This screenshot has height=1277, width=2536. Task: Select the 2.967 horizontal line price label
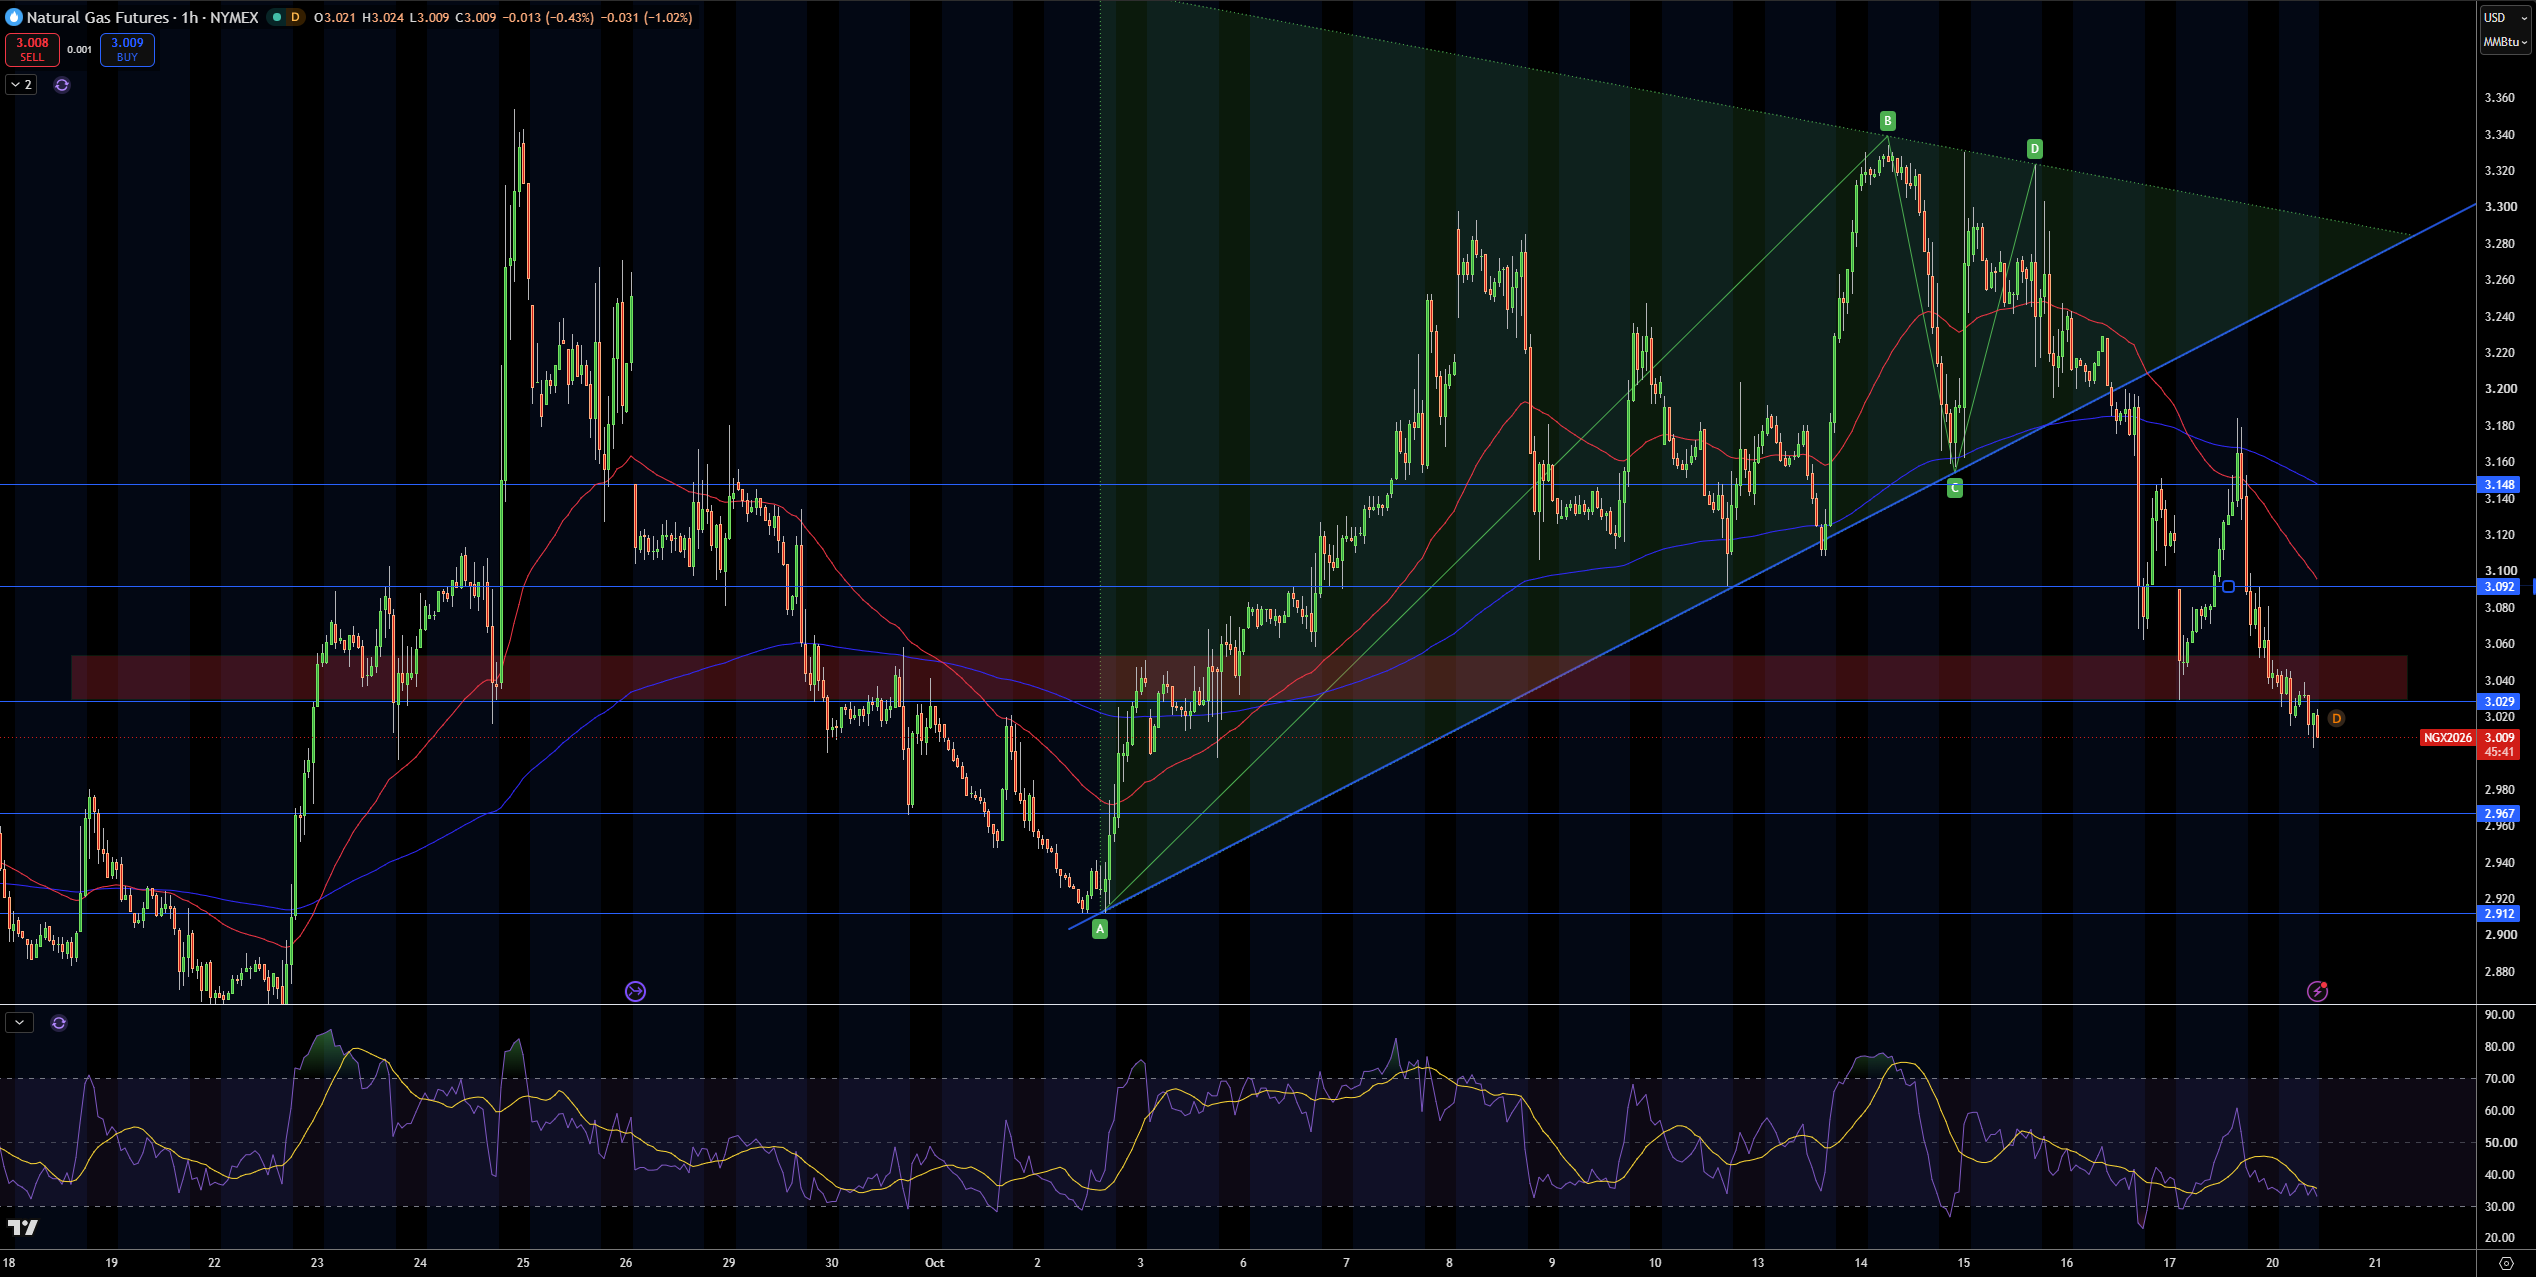(2499, 814)
